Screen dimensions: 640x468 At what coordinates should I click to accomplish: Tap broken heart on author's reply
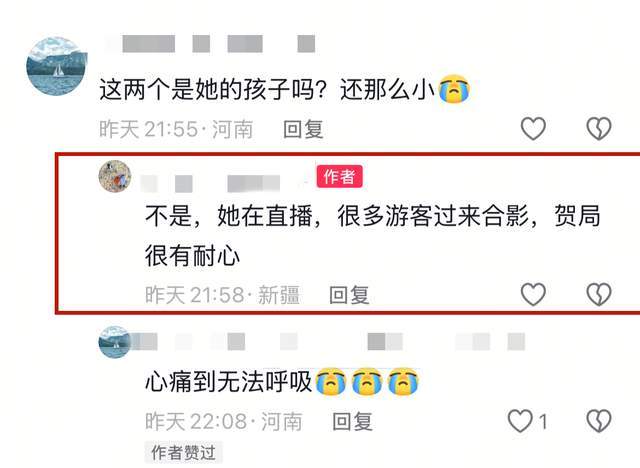[x=599, y=294]
